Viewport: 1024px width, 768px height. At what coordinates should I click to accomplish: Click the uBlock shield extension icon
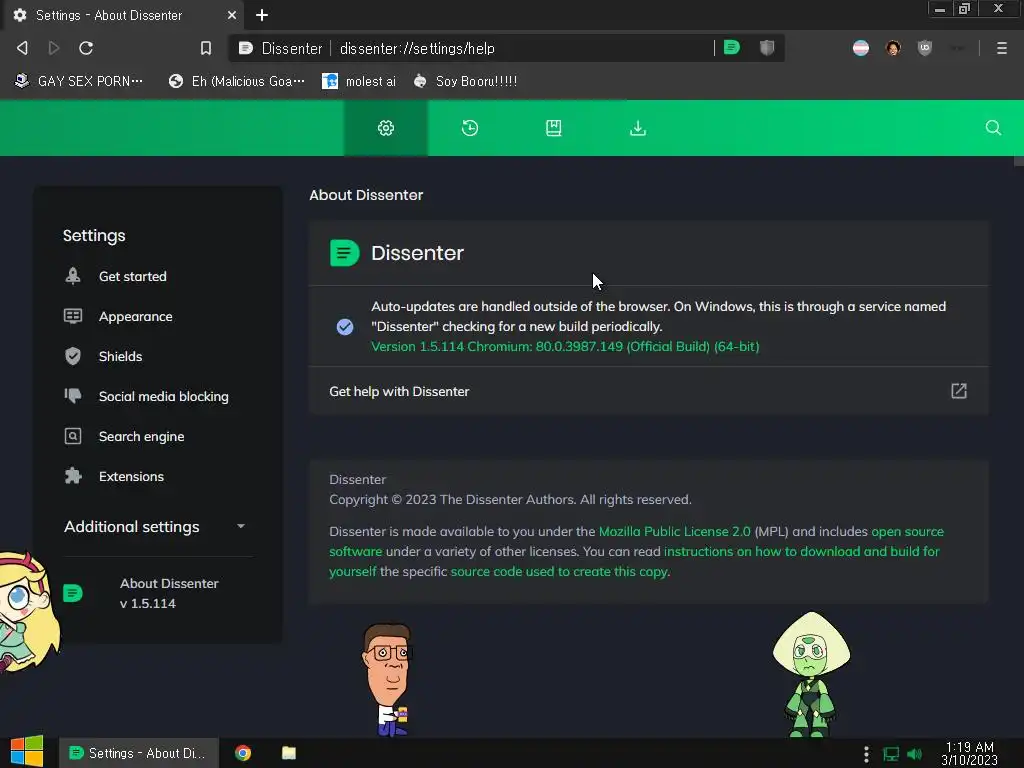click(925, 48)
